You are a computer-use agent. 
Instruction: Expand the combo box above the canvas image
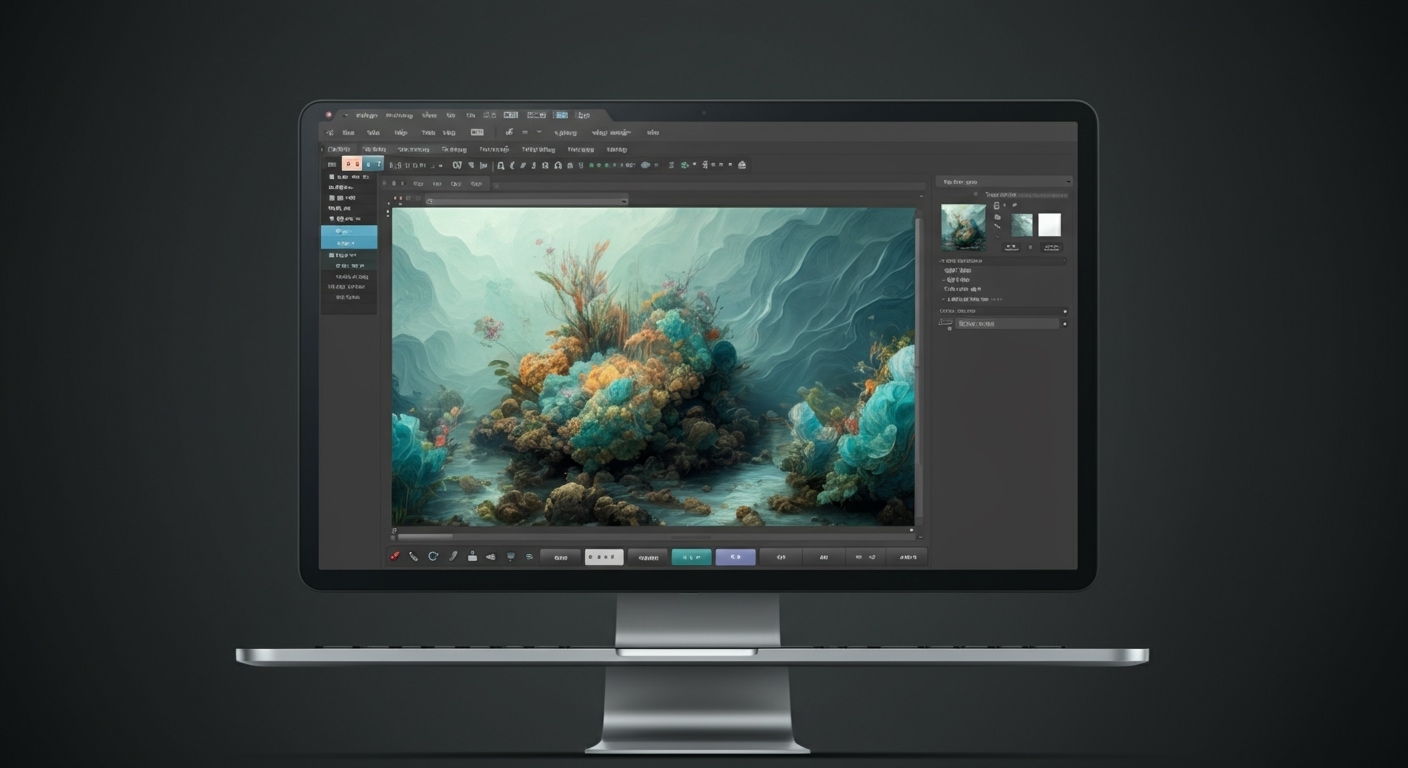pos(526,200)
